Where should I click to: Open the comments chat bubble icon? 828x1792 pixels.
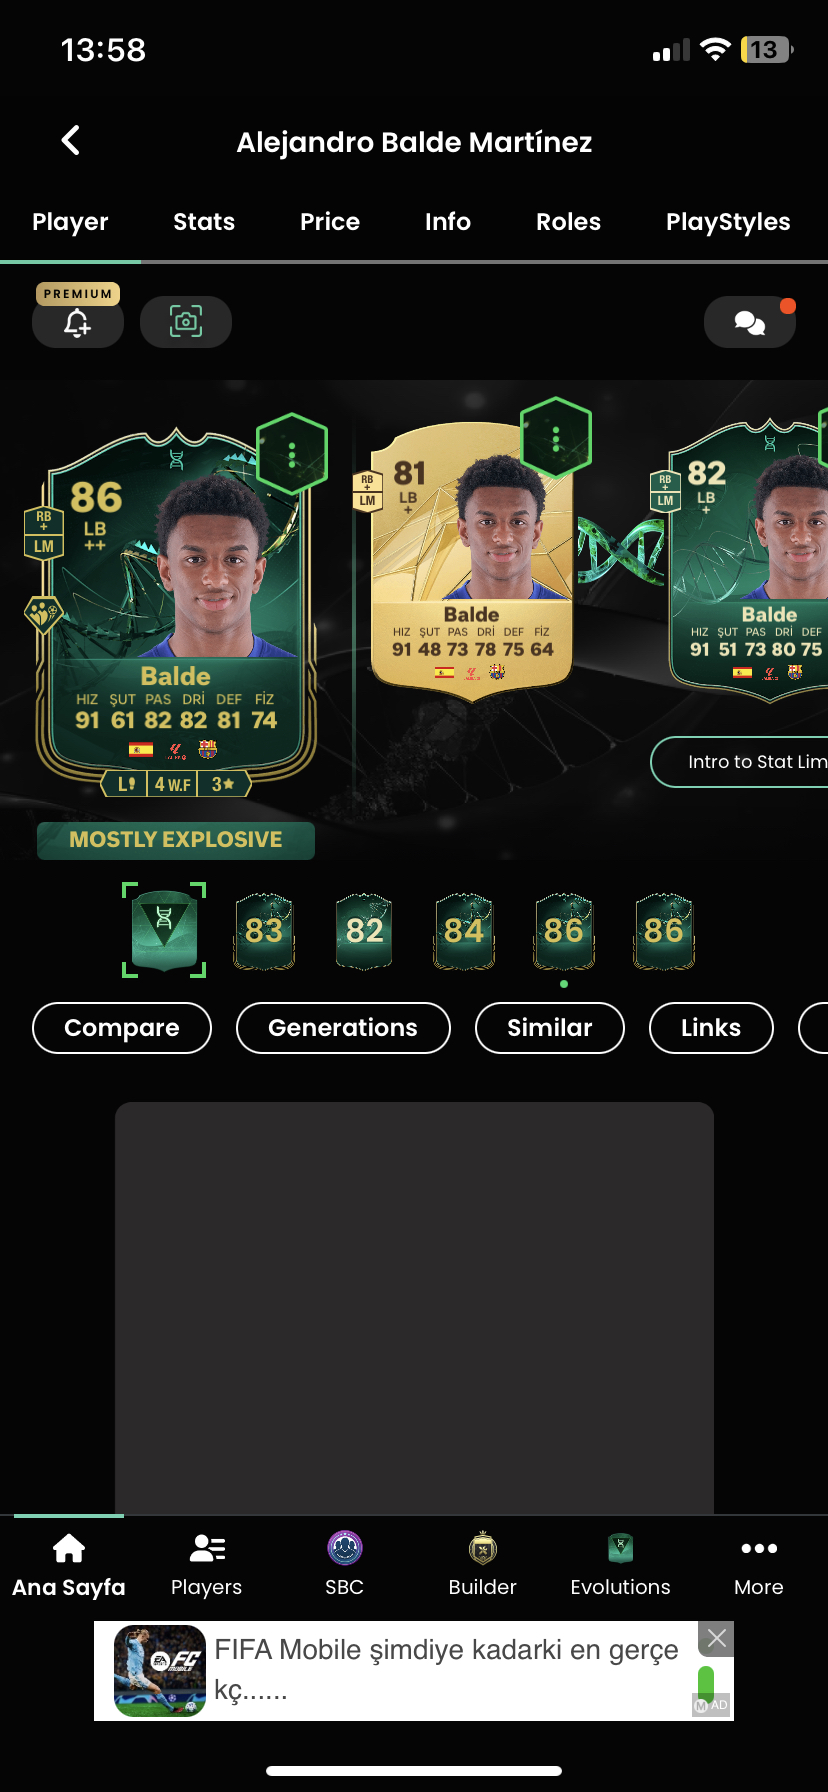tap(750, 322)
